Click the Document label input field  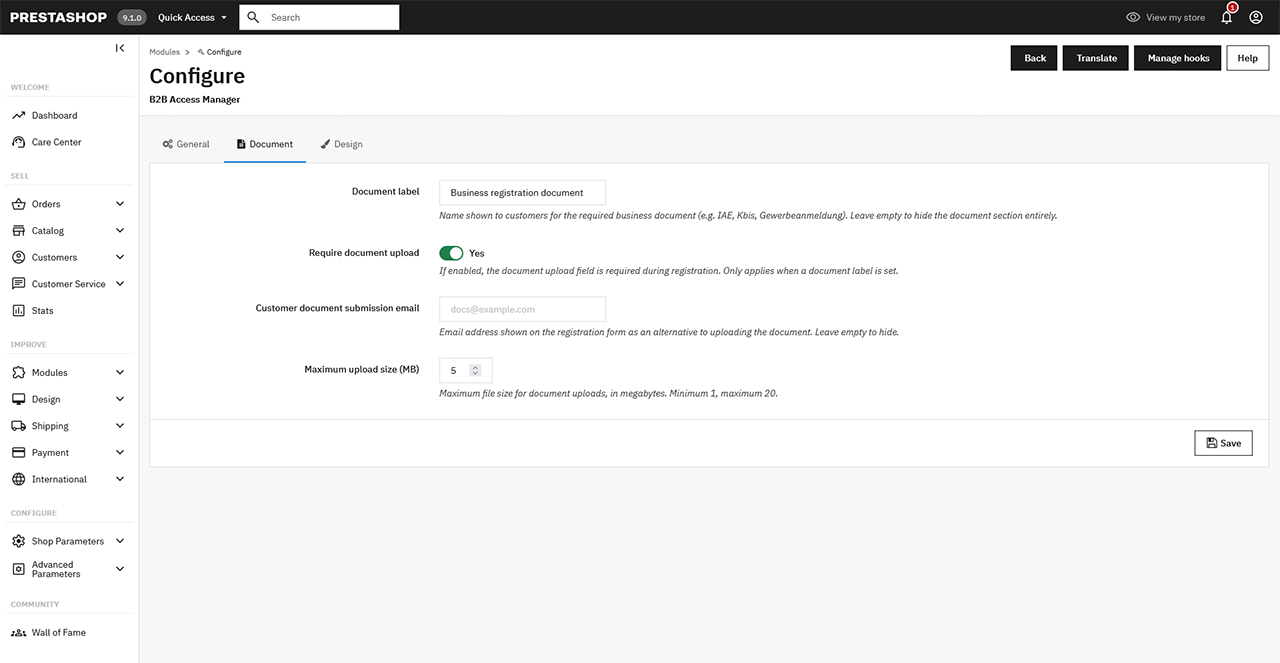[522, 192]
